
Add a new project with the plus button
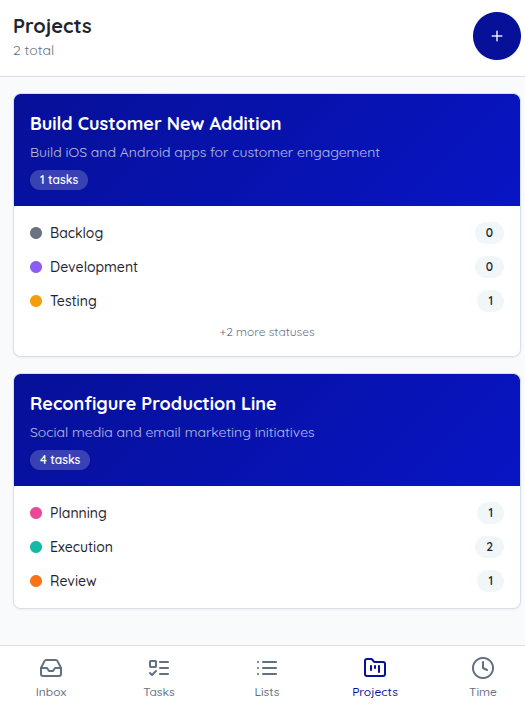click(497, 36)
